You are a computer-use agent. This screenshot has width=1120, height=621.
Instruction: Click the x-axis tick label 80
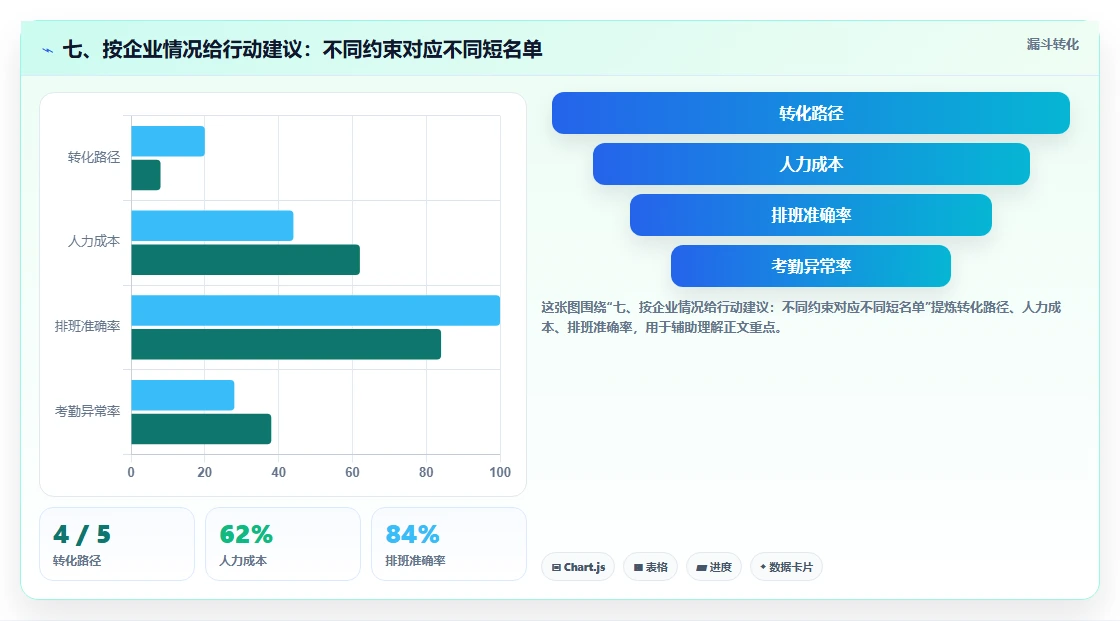click(426, 472)
